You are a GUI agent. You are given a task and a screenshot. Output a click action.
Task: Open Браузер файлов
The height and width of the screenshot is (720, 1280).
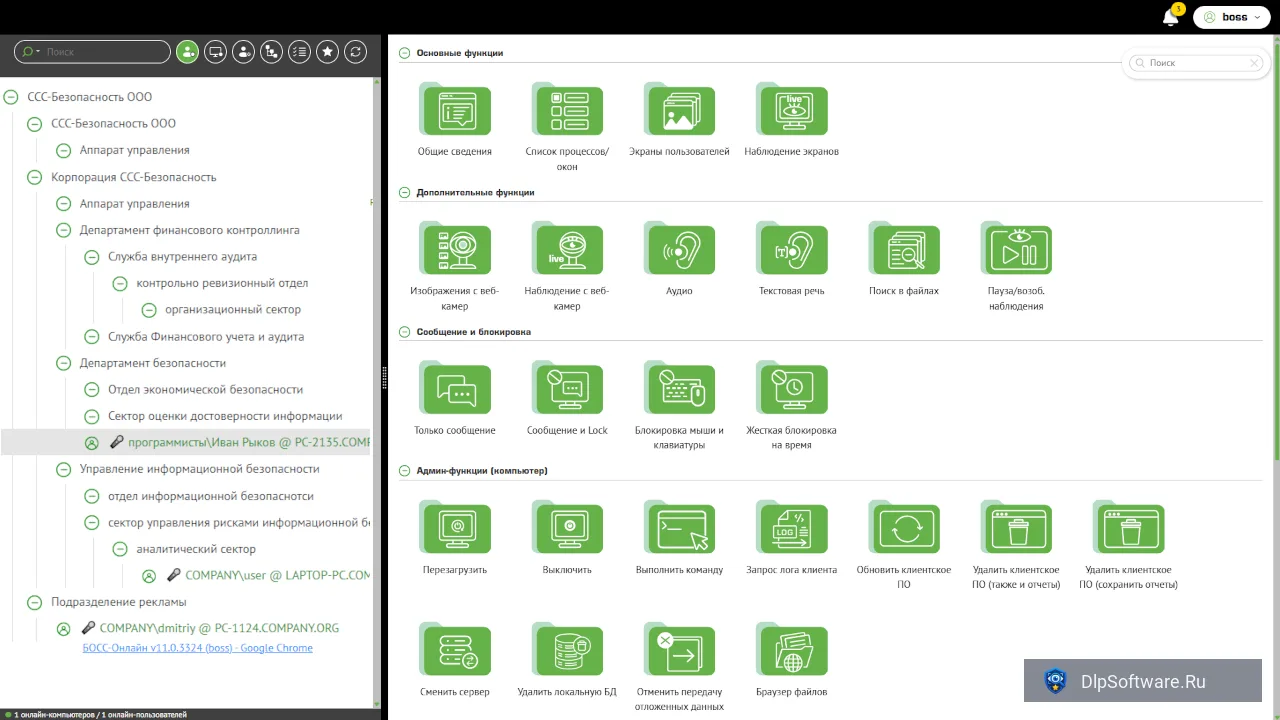point(792,649)
